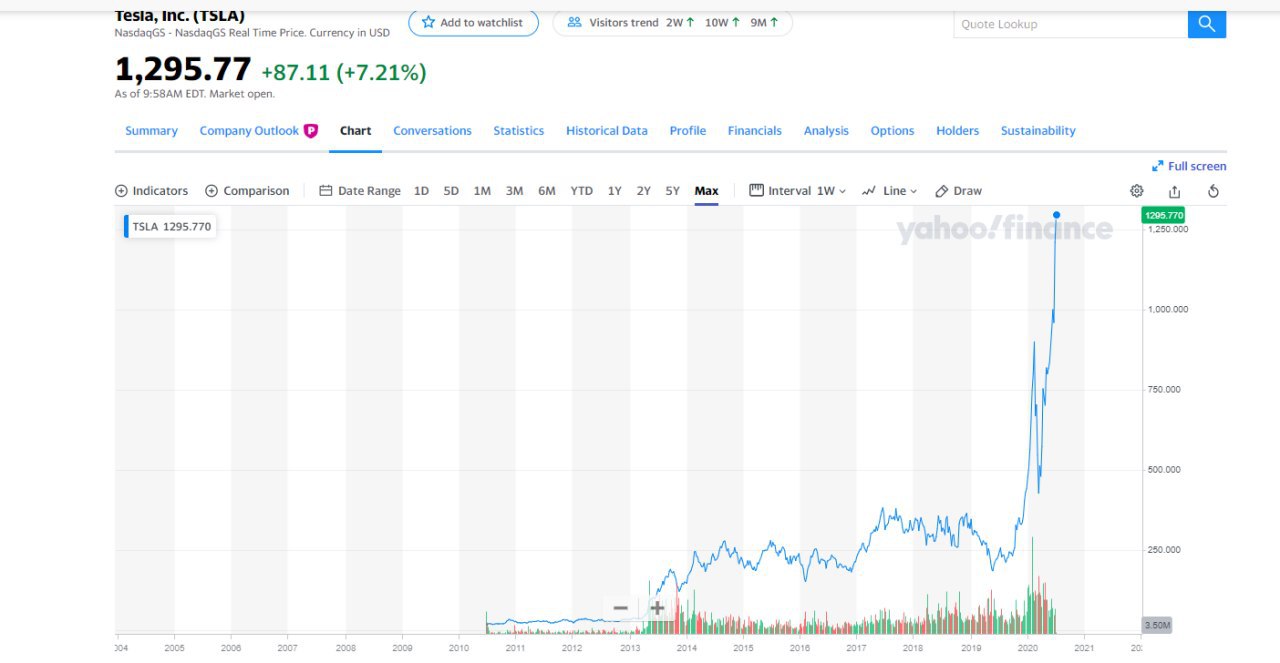Click the blue TSLA series color marker

pos(126,226)
